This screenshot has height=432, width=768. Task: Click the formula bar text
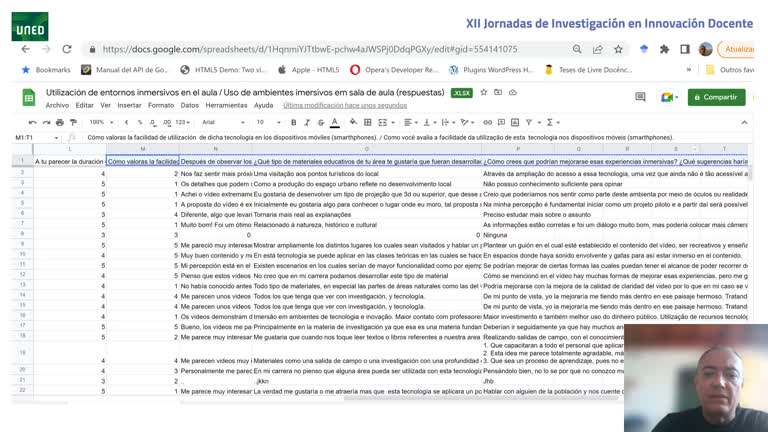[x=381, y=138]
